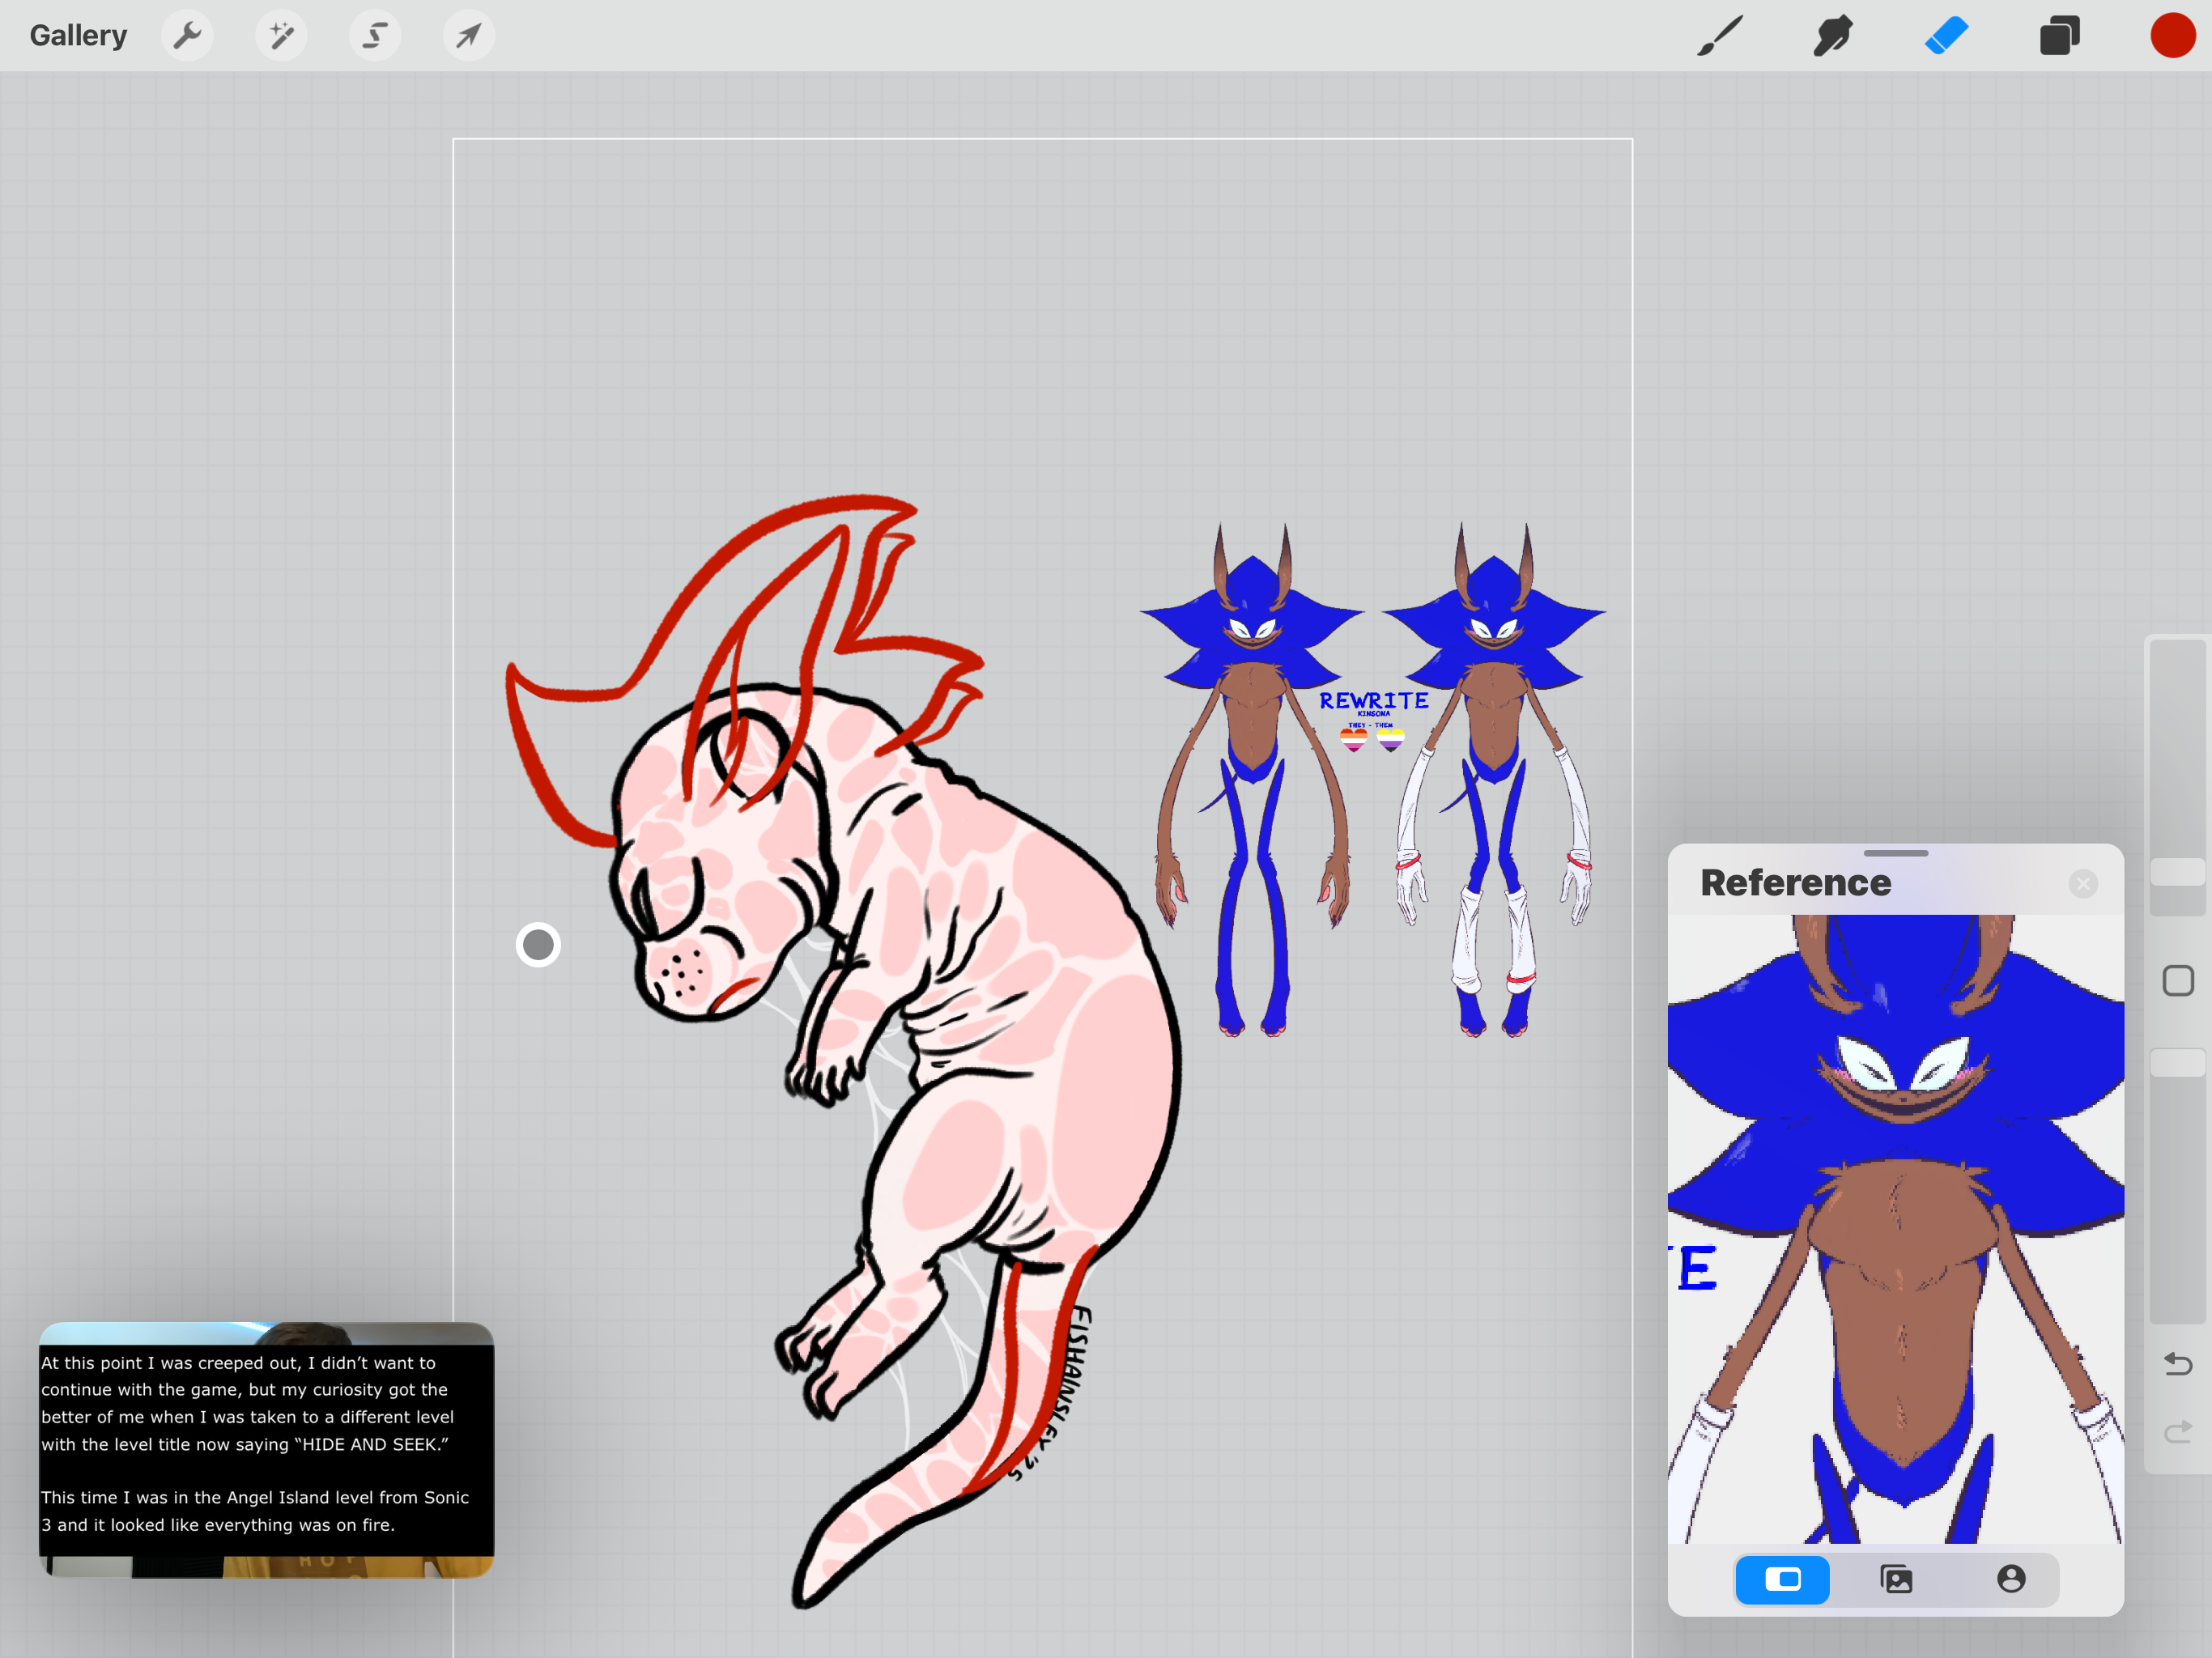2212x1658 pixels.
Task: Click the brush size slider handle
Action: tap(2177, 872)
